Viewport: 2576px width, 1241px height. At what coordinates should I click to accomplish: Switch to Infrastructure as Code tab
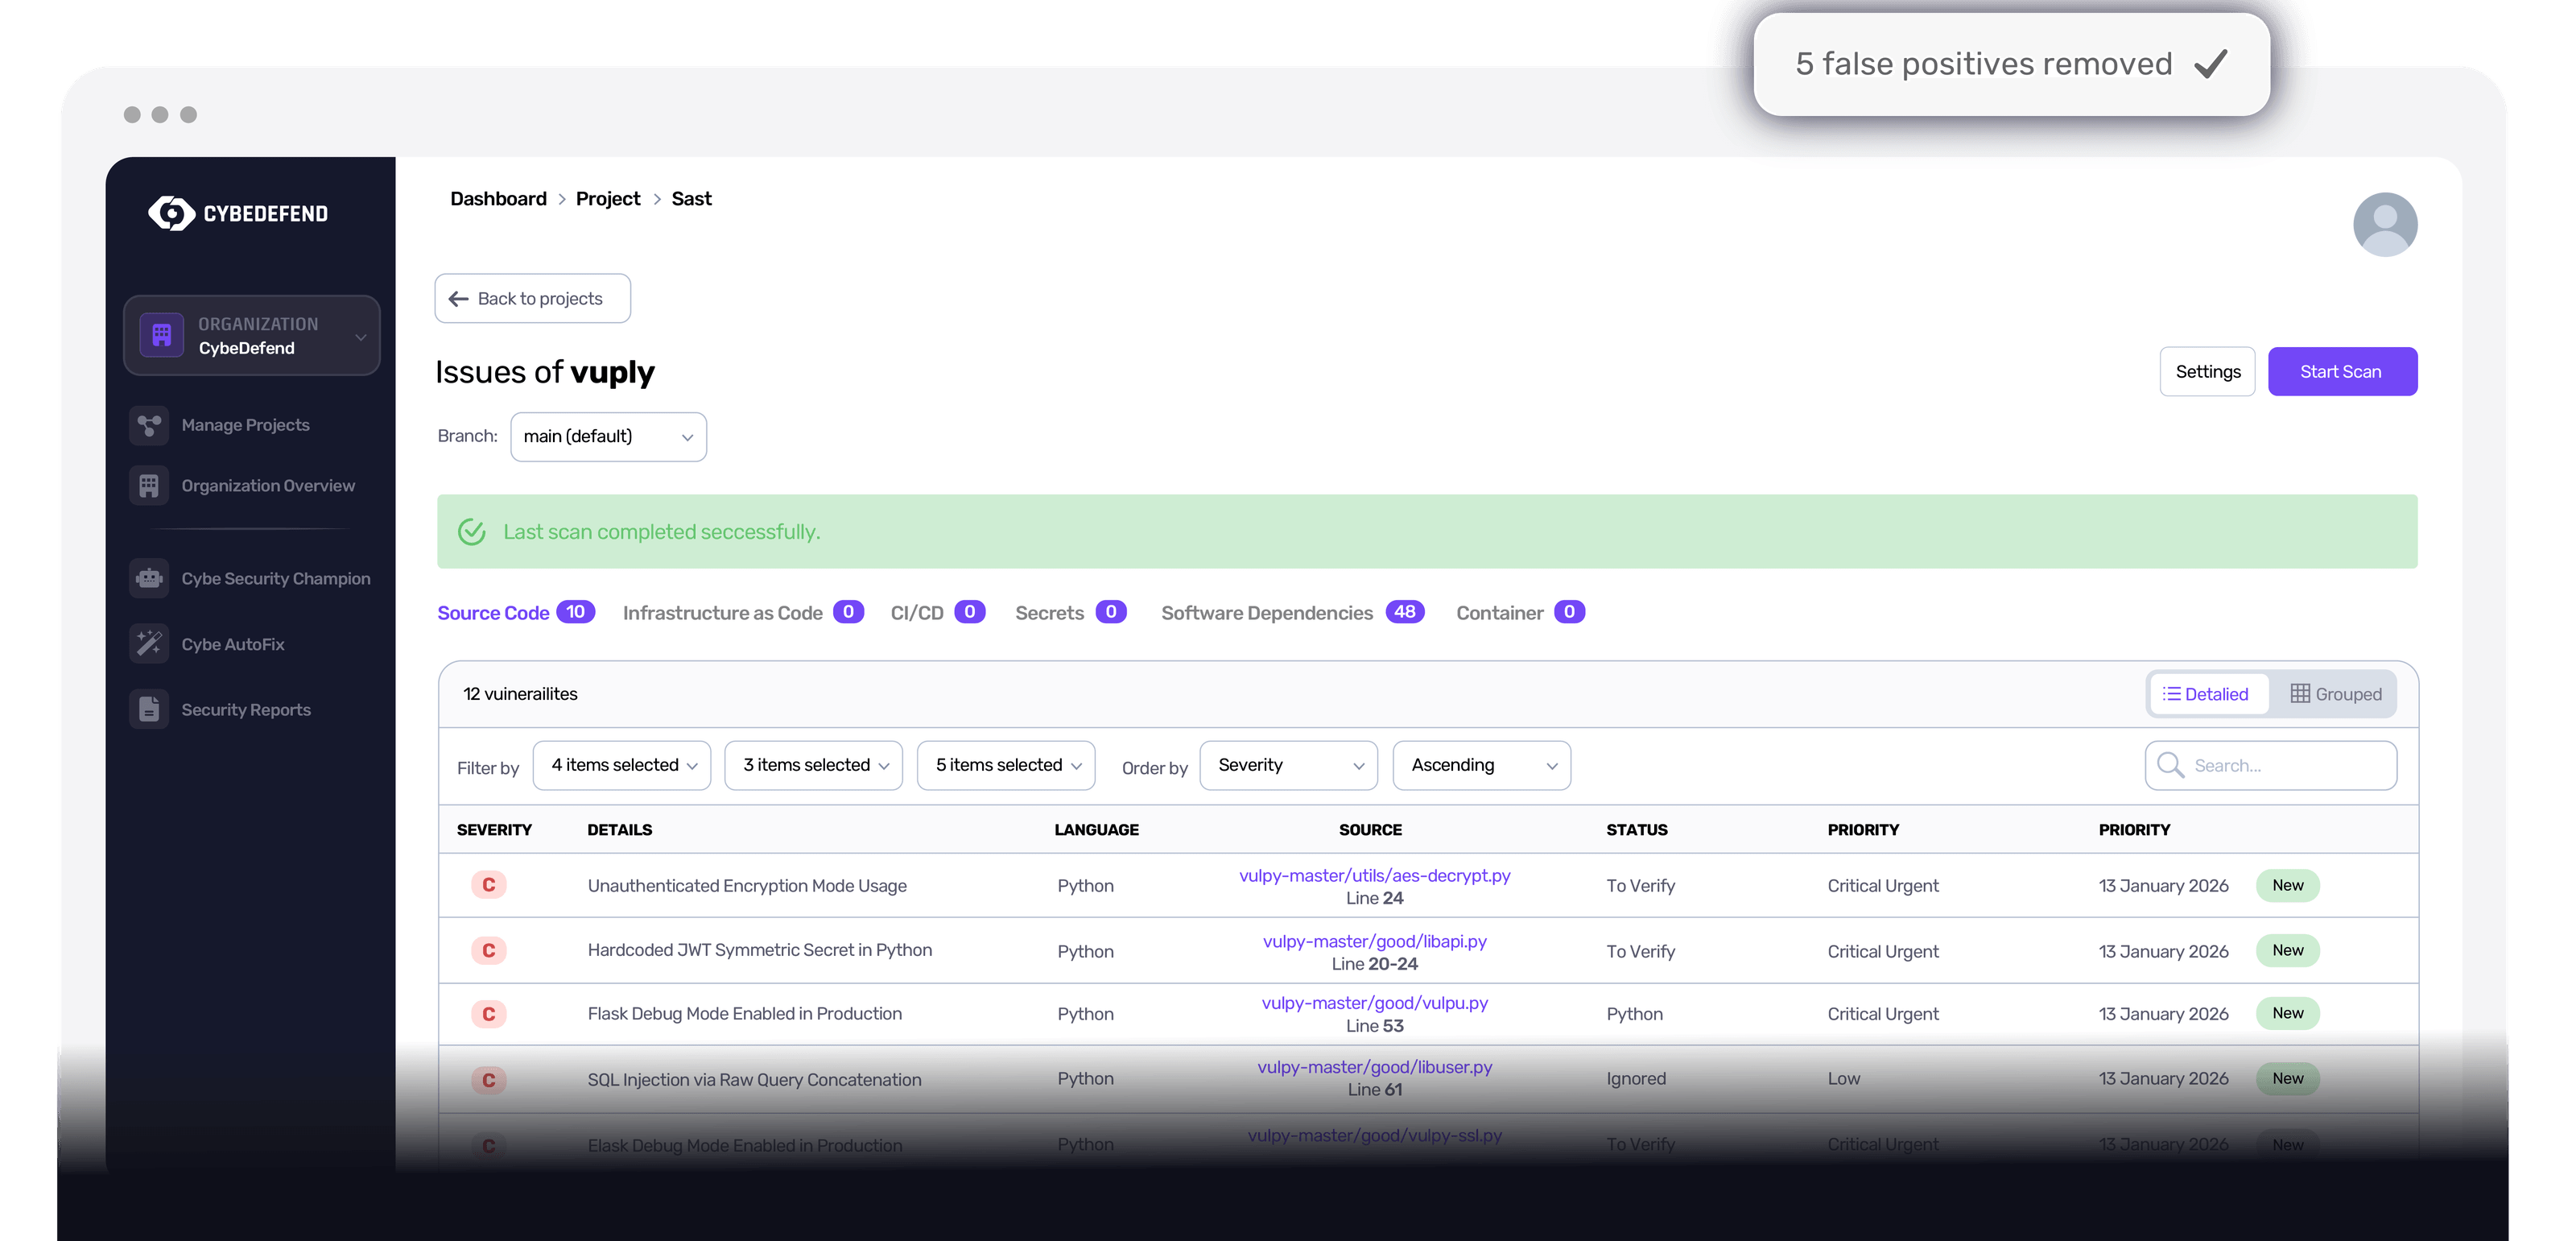pyautogui.click(x=722, y=613)
